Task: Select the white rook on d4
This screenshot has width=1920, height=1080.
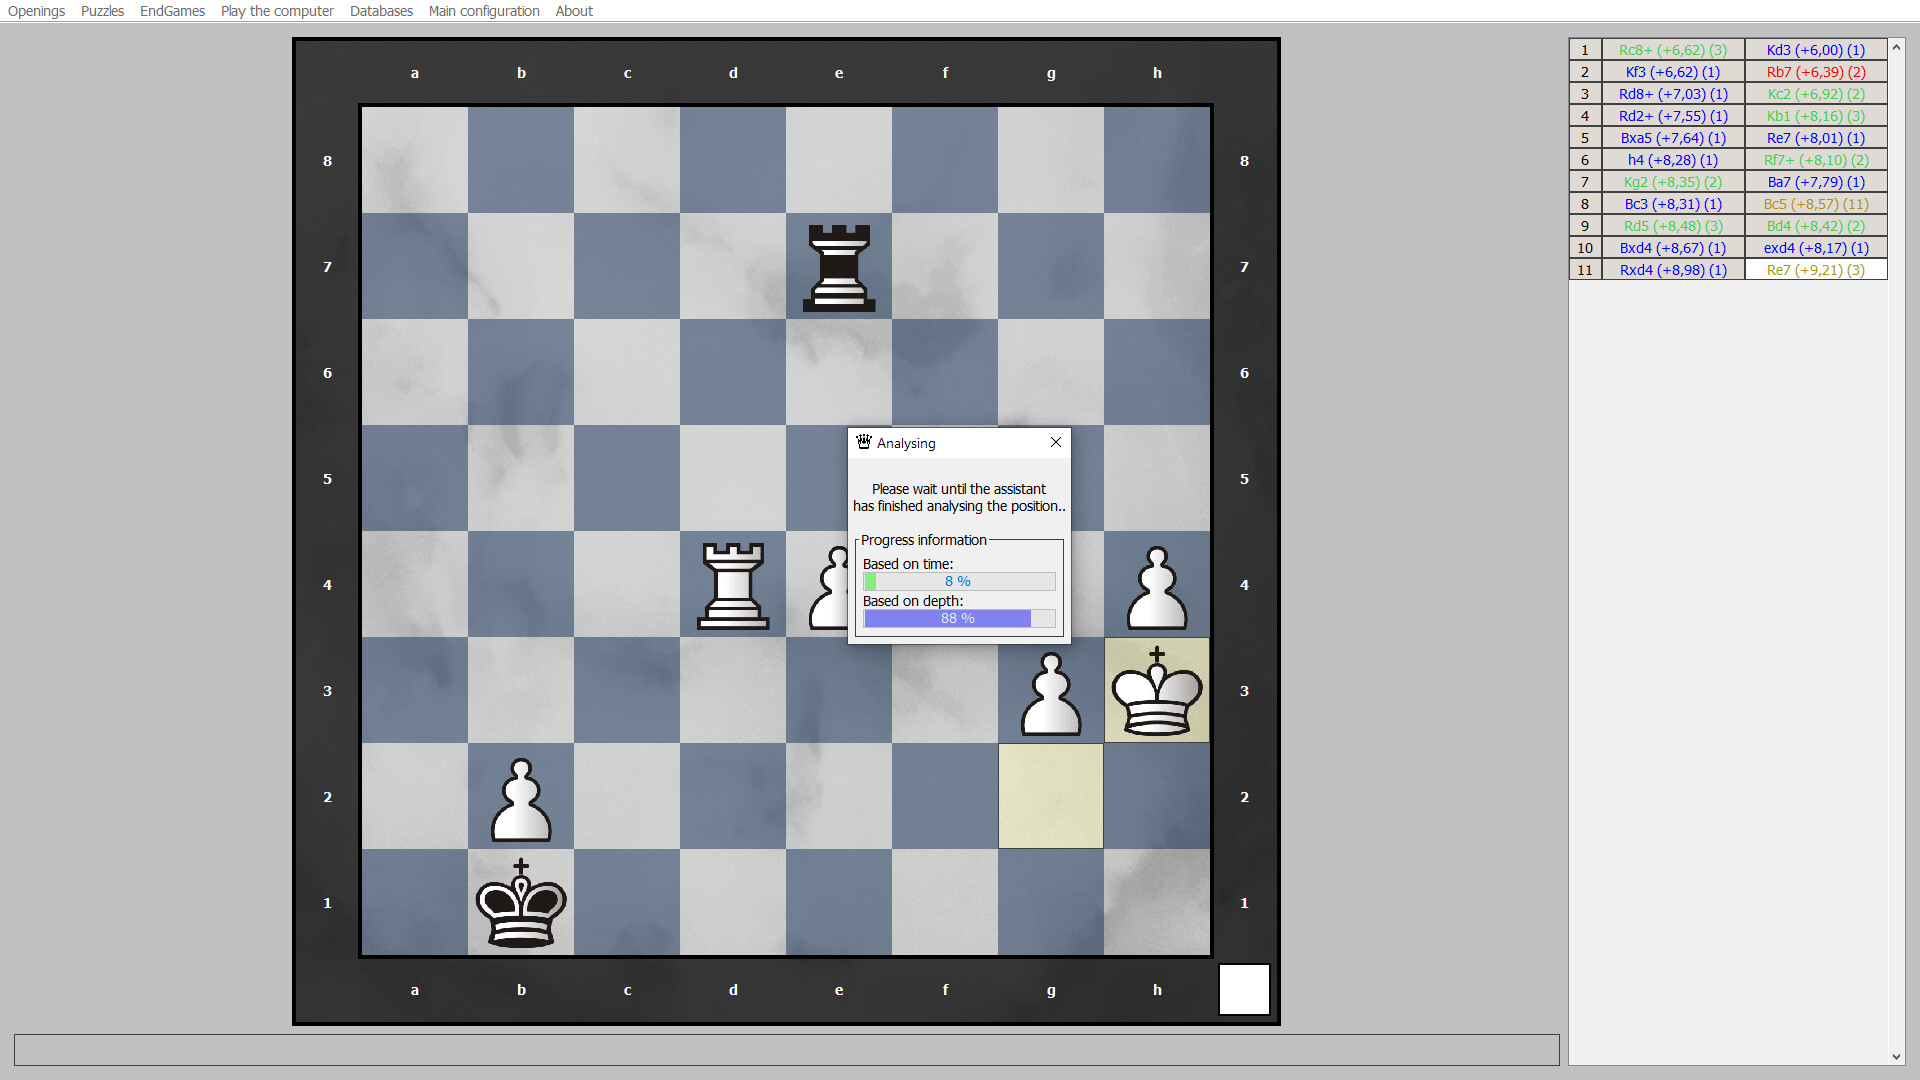Action: (x=733, y=585)
